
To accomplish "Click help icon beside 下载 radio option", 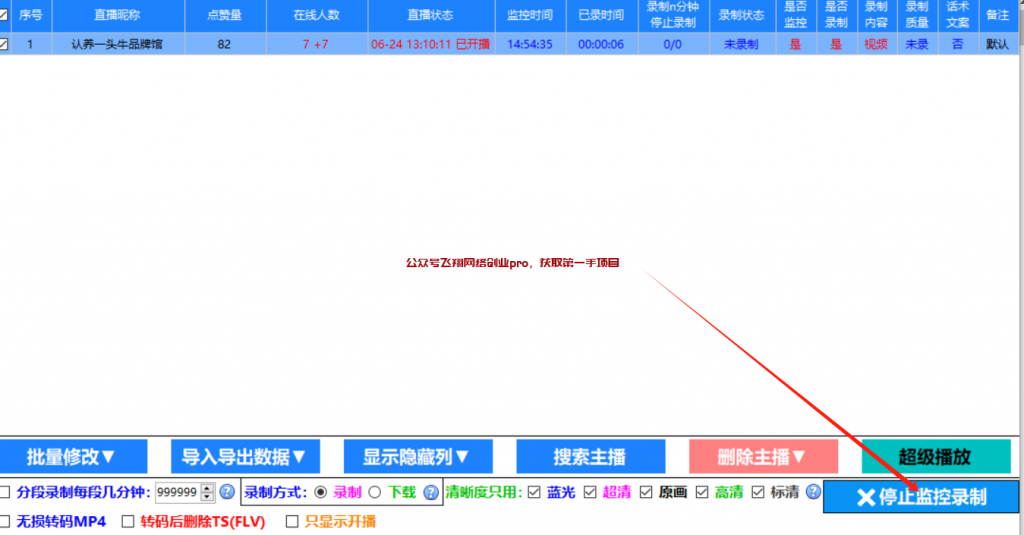I will coord(431,492).
